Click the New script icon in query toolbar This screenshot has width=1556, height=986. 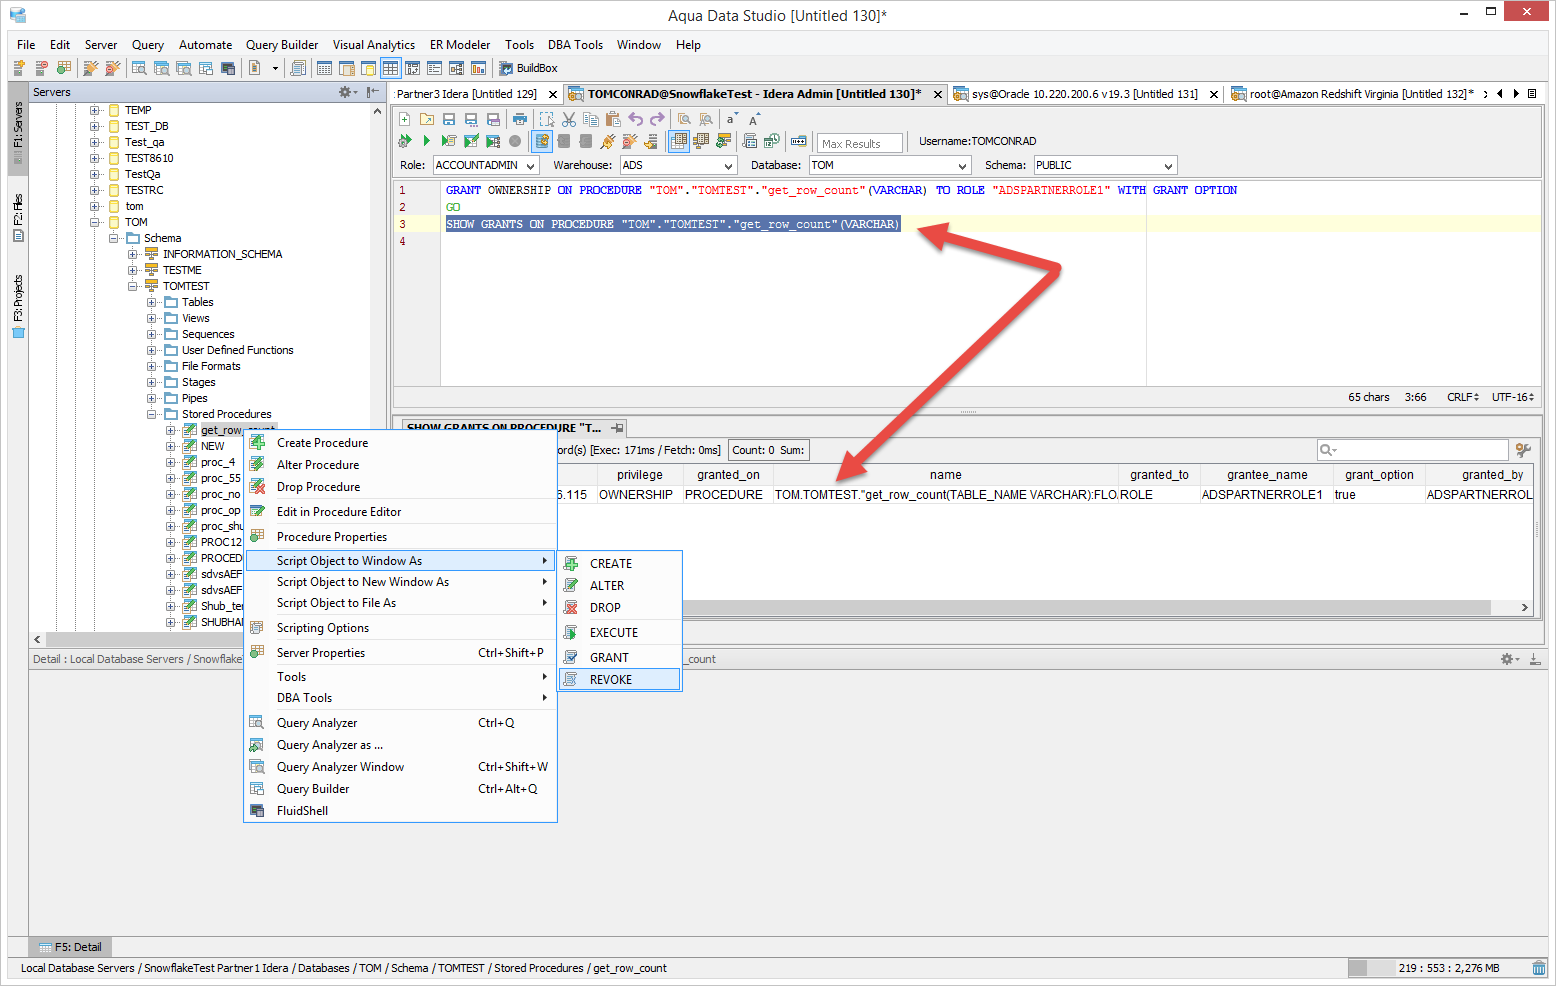pos(404,119)
